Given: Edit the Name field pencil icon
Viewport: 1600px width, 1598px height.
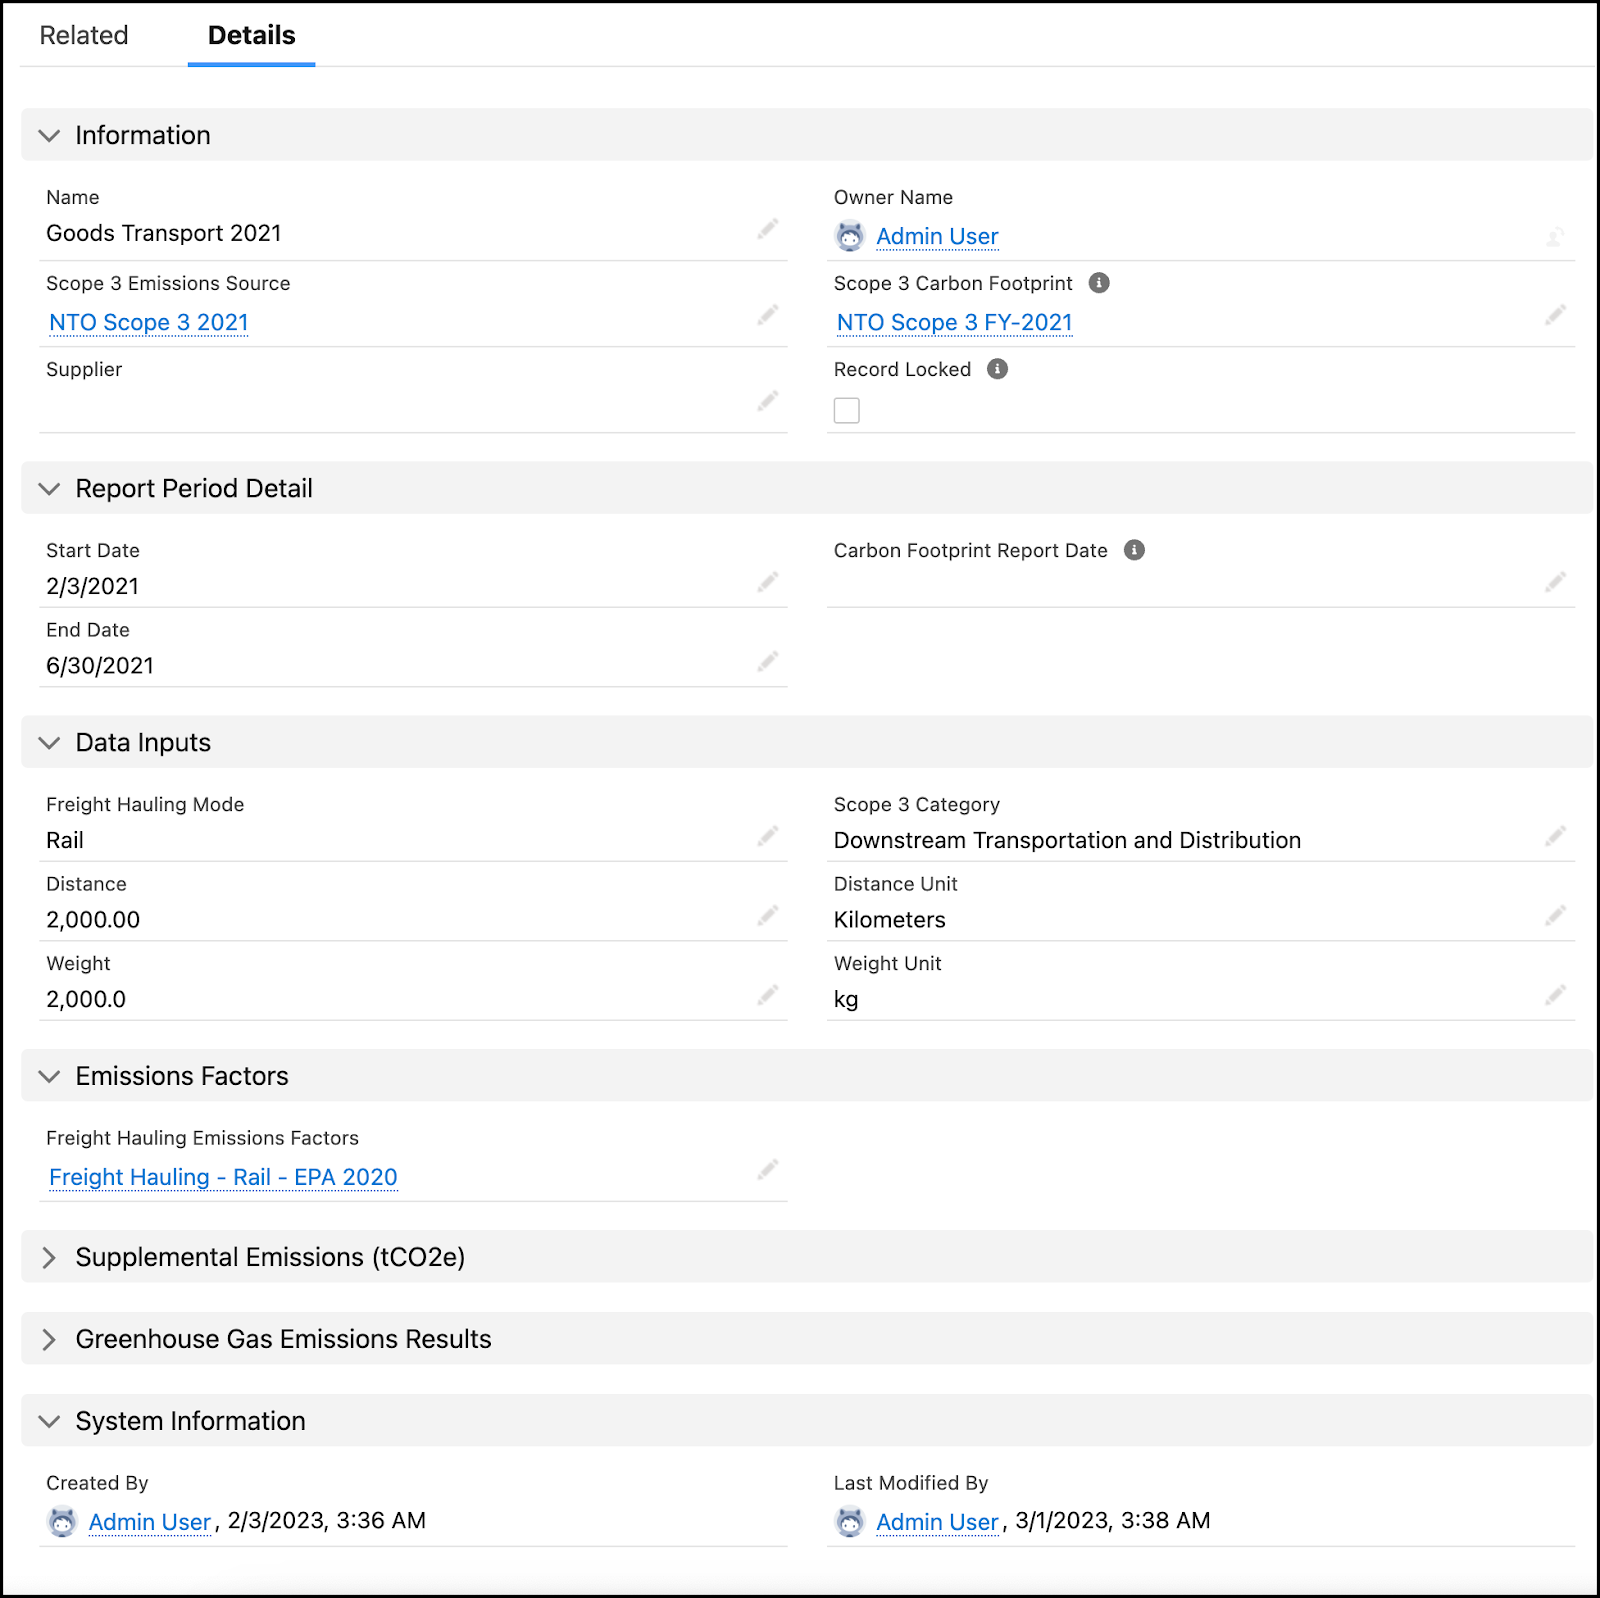Looking at the screenshot, I should 767,230.
